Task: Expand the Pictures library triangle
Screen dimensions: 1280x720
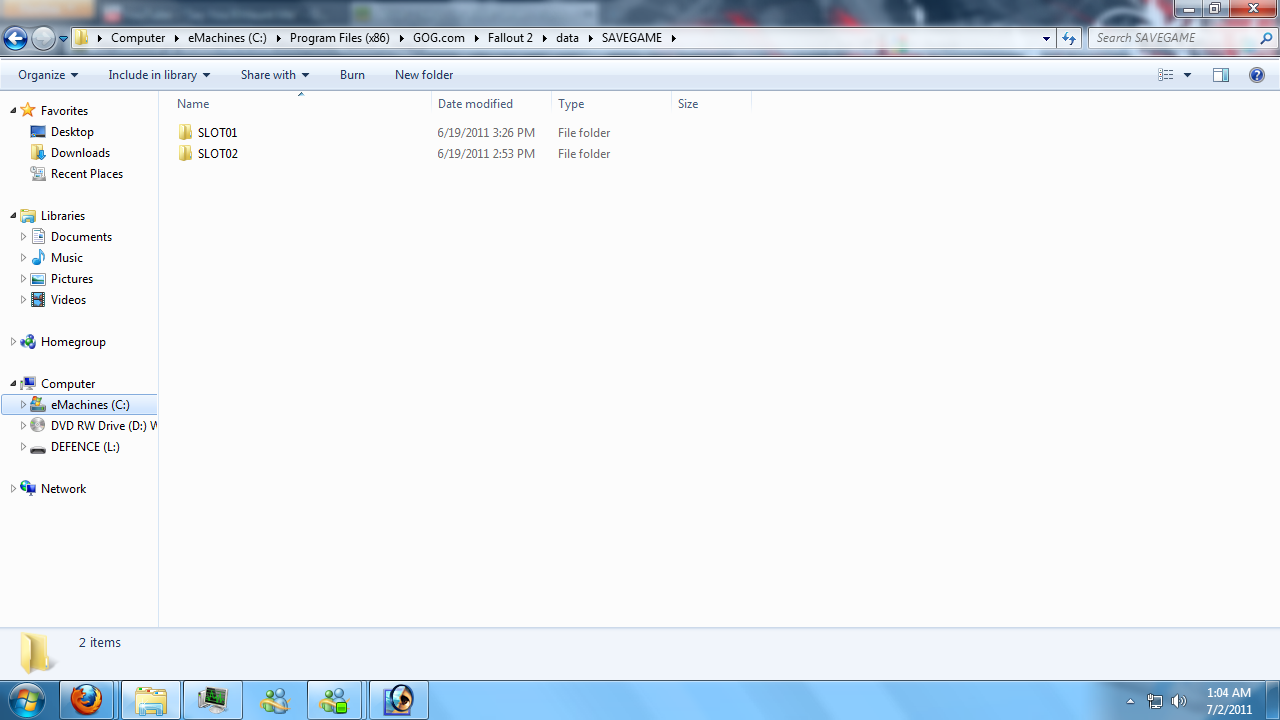Action: pos(23,279)
